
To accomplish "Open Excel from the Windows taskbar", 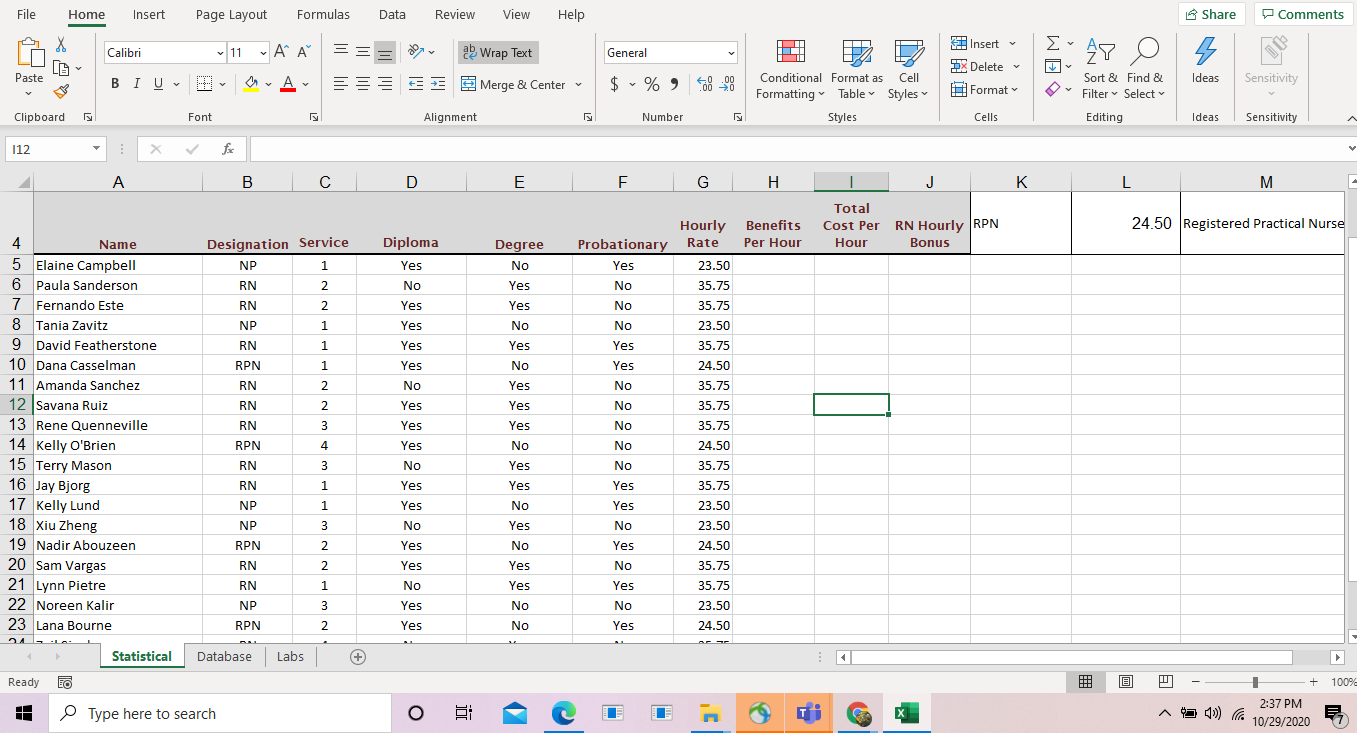I will click(x=906, y=713).
